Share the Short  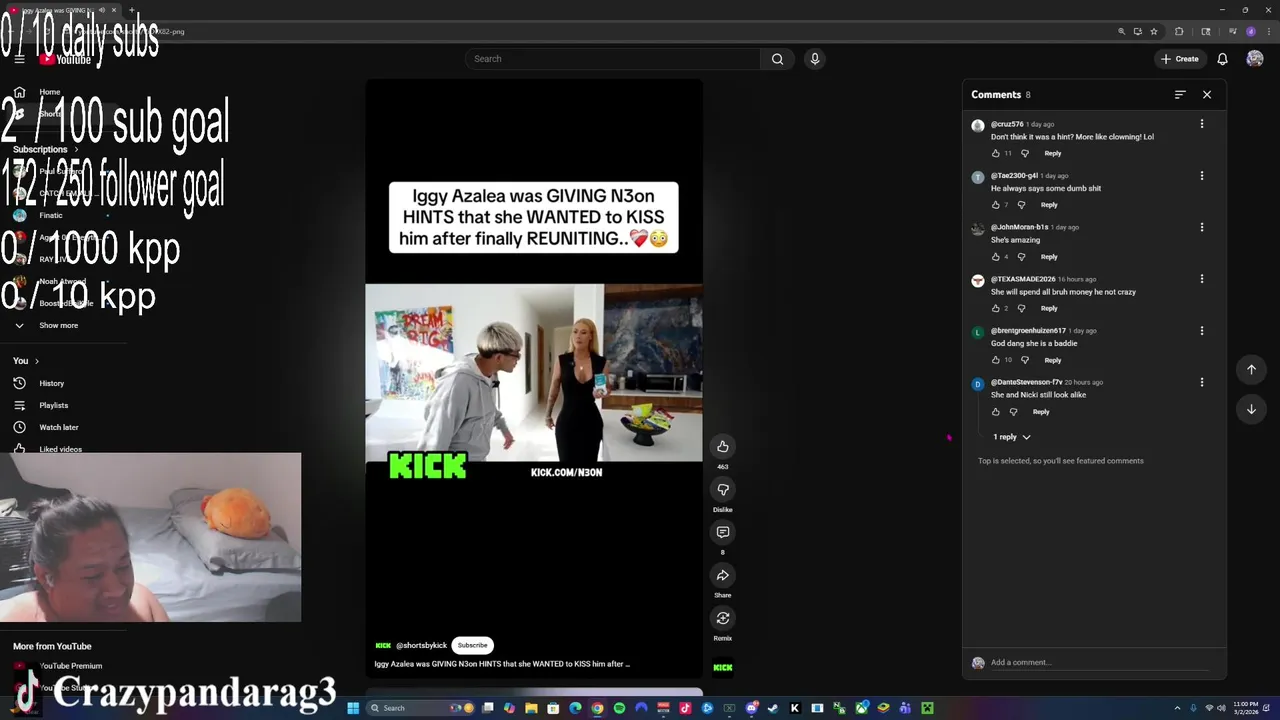(x=722, y=575)
